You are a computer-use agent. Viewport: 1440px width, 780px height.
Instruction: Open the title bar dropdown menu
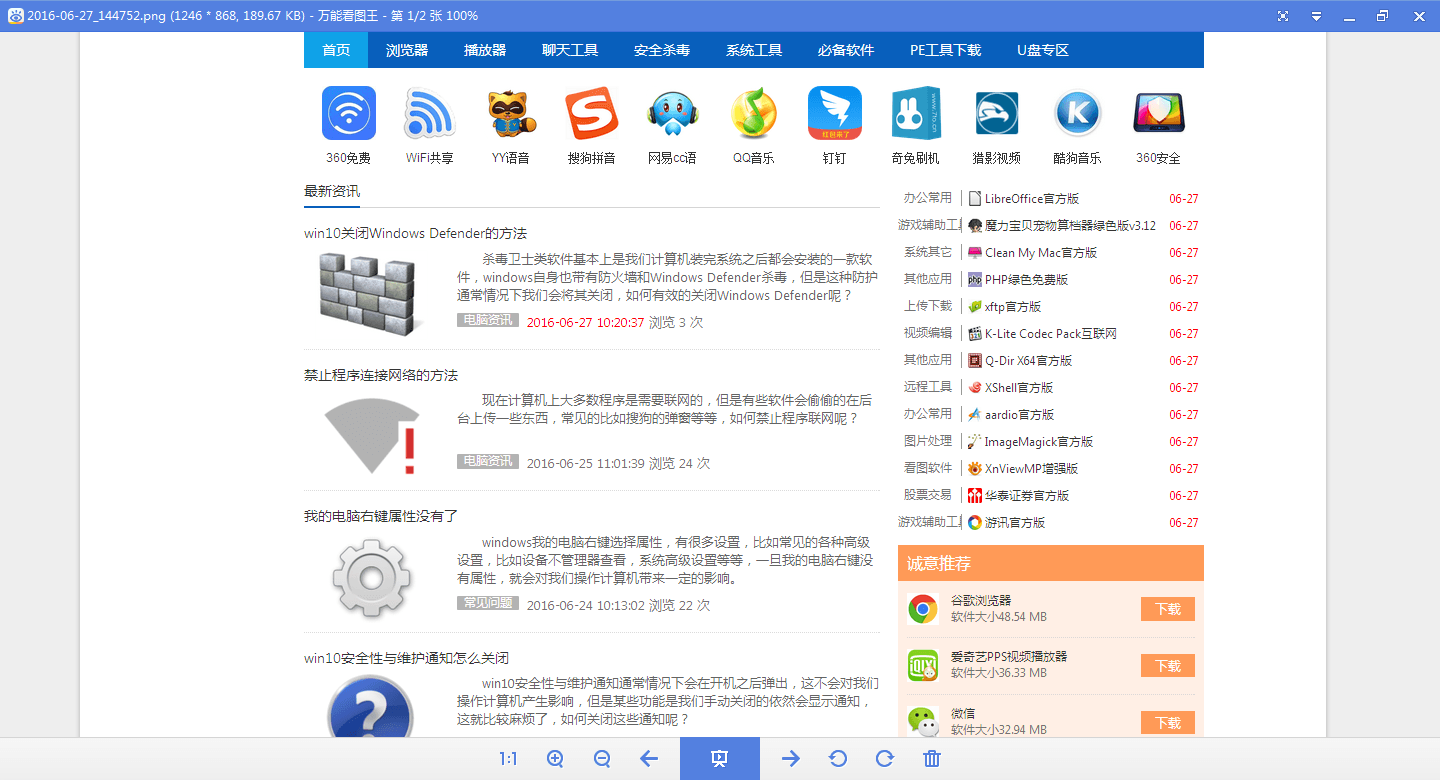tap(1316, 16)
